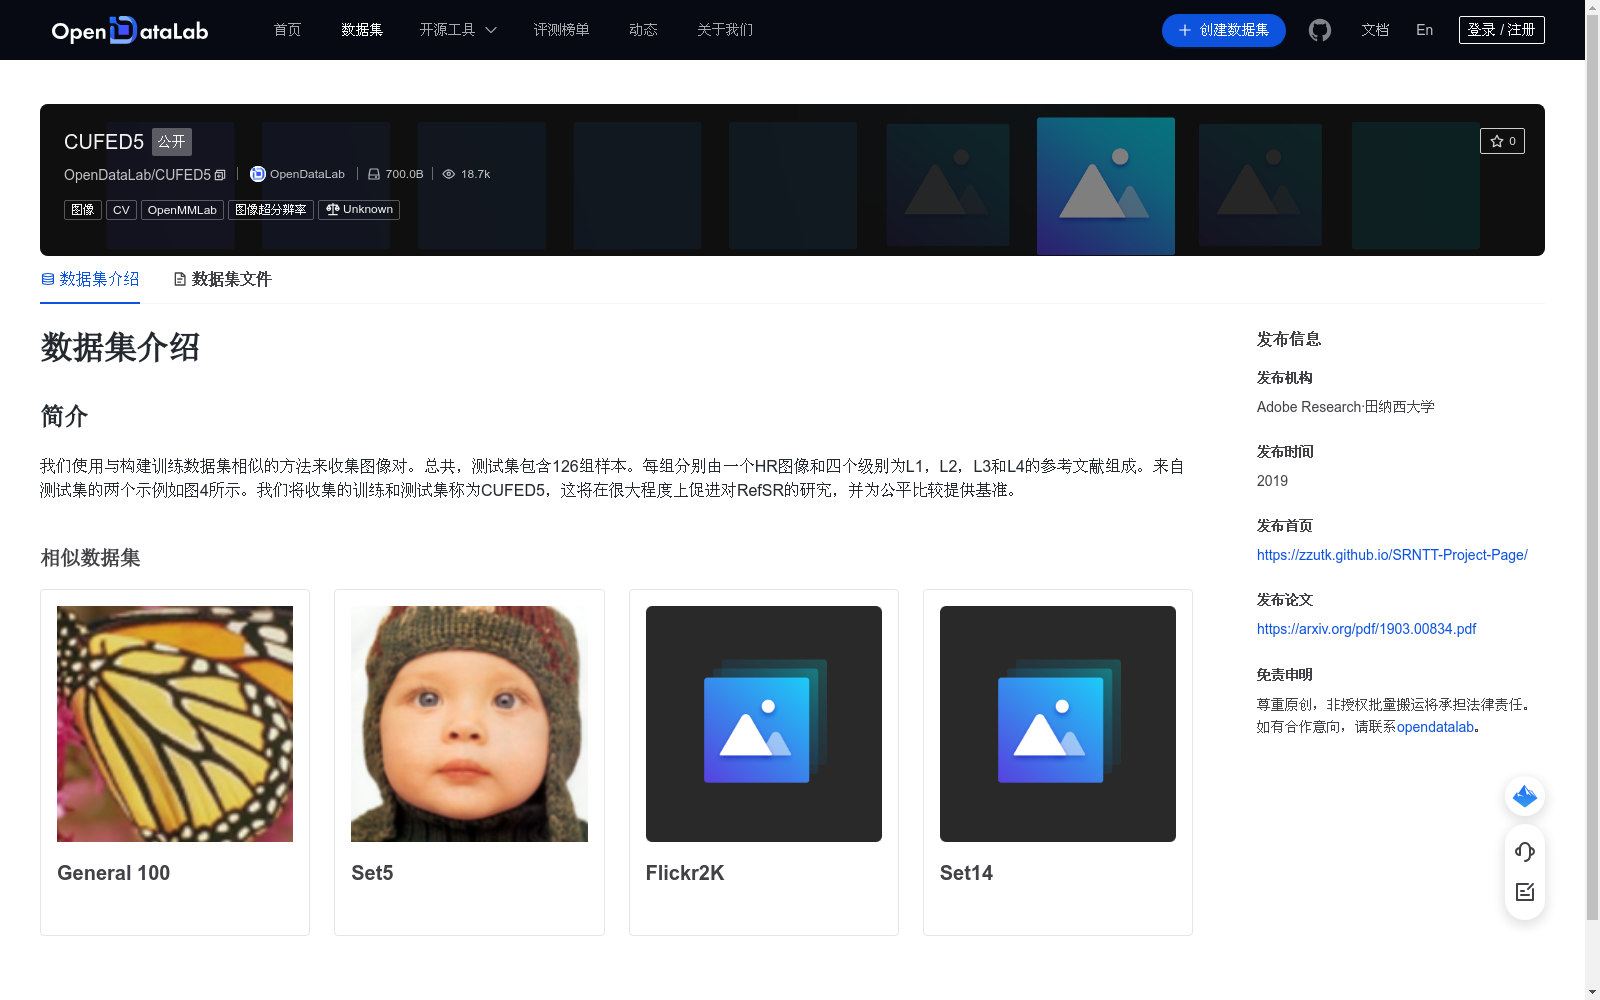Click the CUFED5 dataset title
The width and height of the screenshot is (1600, 1000).
pos(104,142)
